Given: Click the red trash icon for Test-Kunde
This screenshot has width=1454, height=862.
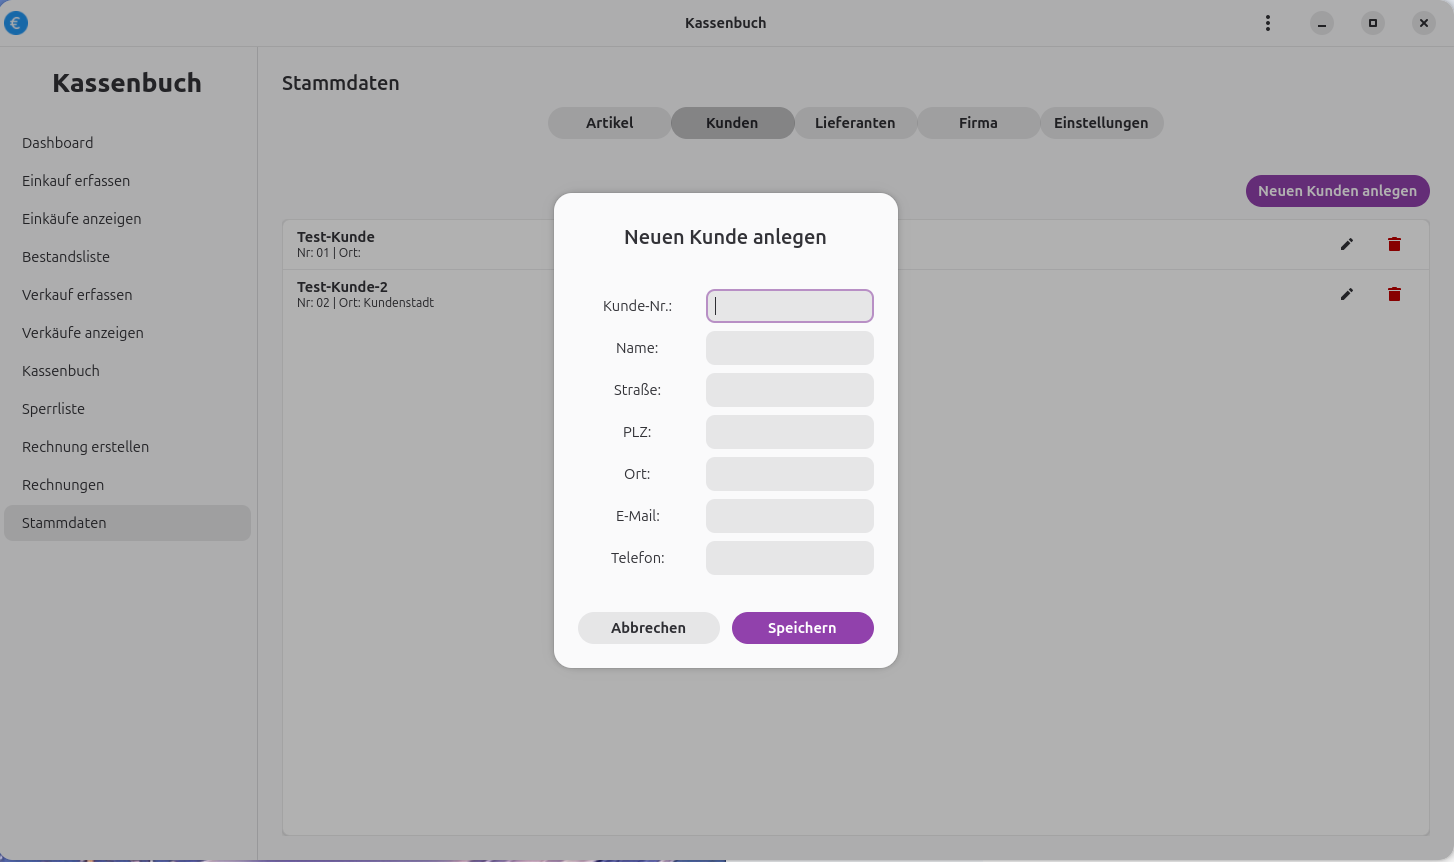Looking at the screenshot, I should (x=1394, y=244).
